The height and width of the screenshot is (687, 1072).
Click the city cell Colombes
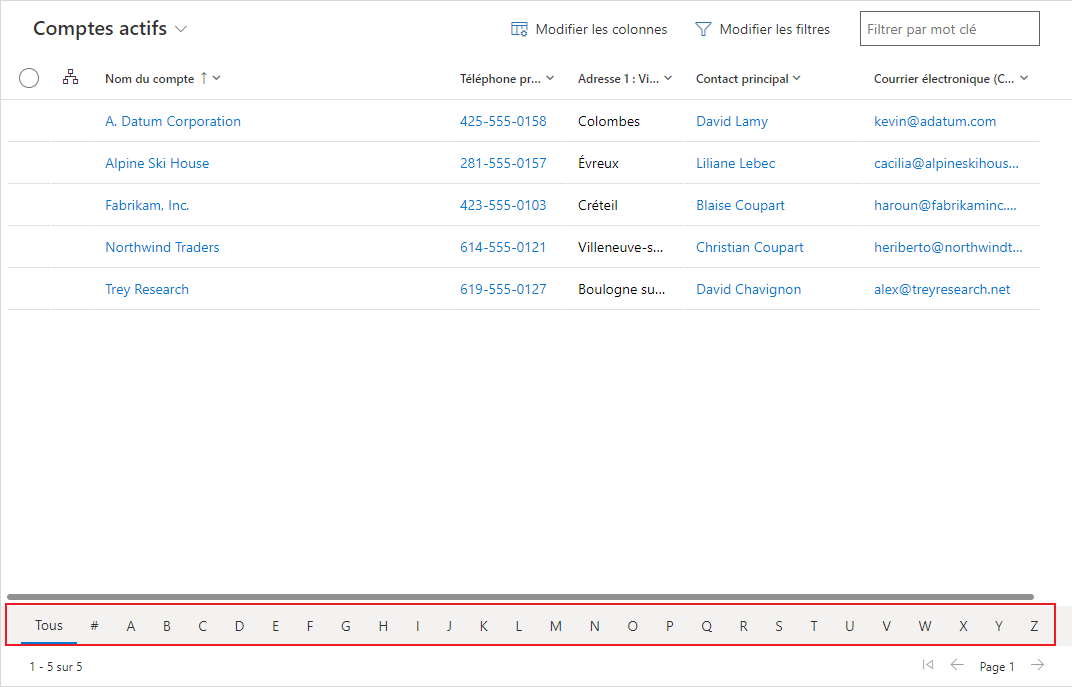(608, 121)
